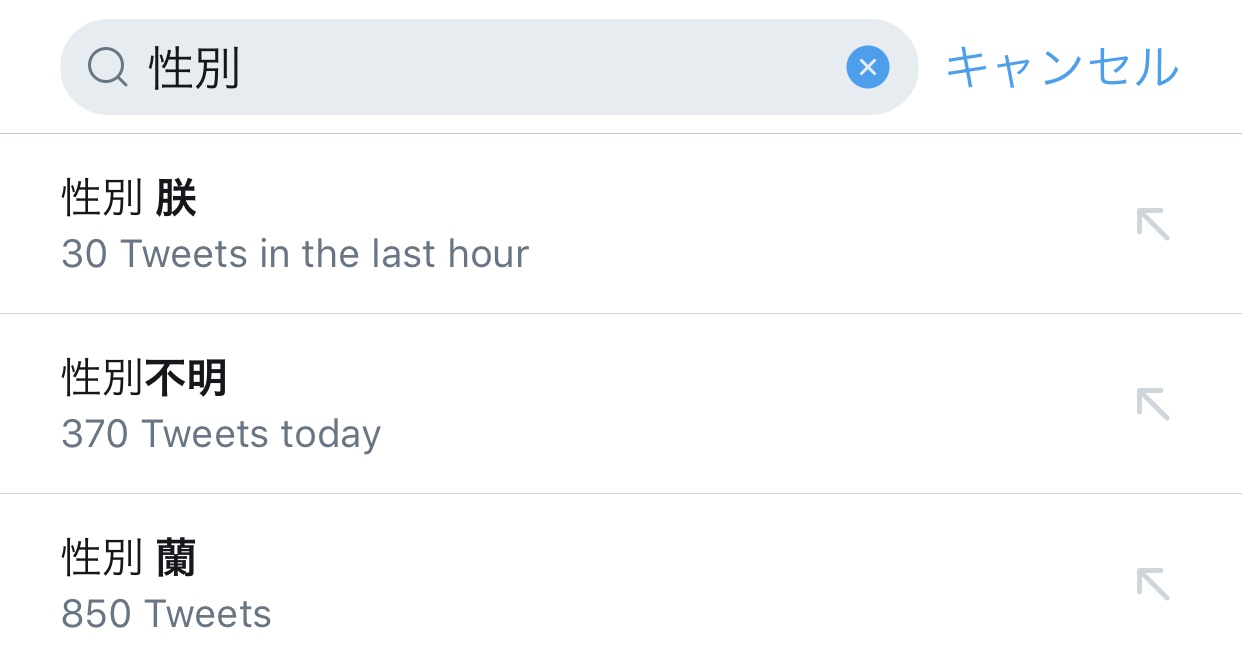Tap the autofill arrow beside 性別不明
The height and width of the screenshot is (659, 1242).
pos(1153,404)
